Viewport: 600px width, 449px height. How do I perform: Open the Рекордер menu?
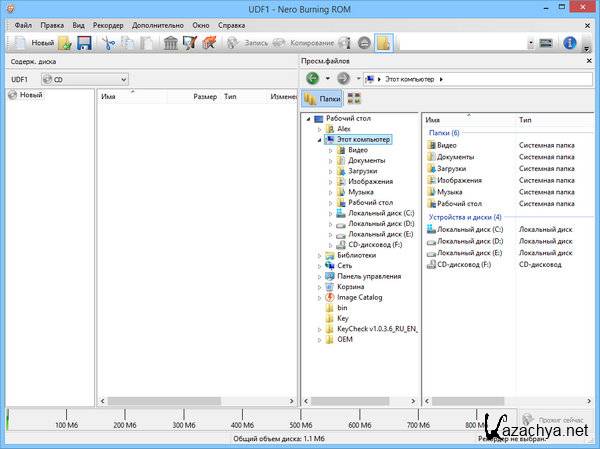(x=107, y=23)
